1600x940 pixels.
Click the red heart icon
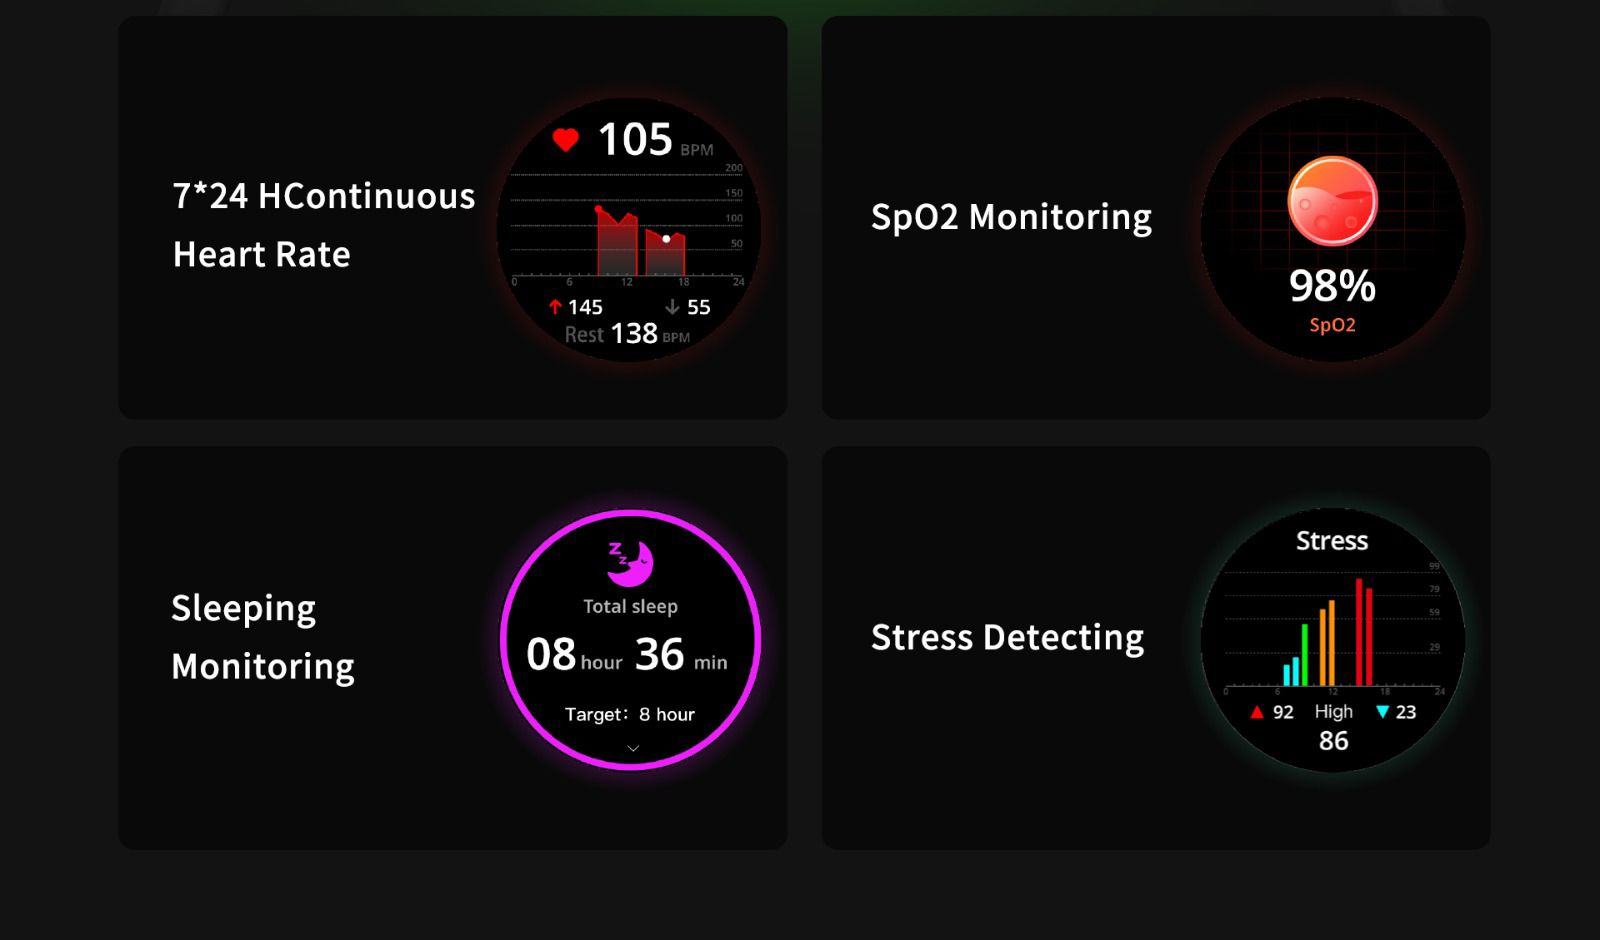[565, 140]
